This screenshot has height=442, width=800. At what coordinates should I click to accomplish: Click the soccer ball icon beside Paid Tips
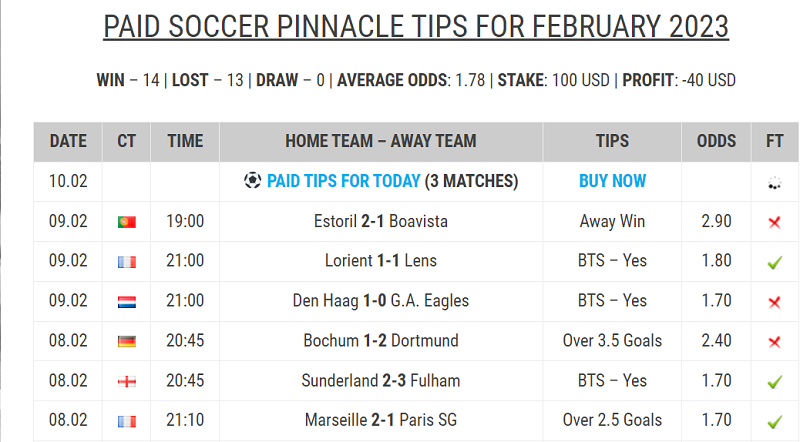pyautogui.click(x=252, y=181)
